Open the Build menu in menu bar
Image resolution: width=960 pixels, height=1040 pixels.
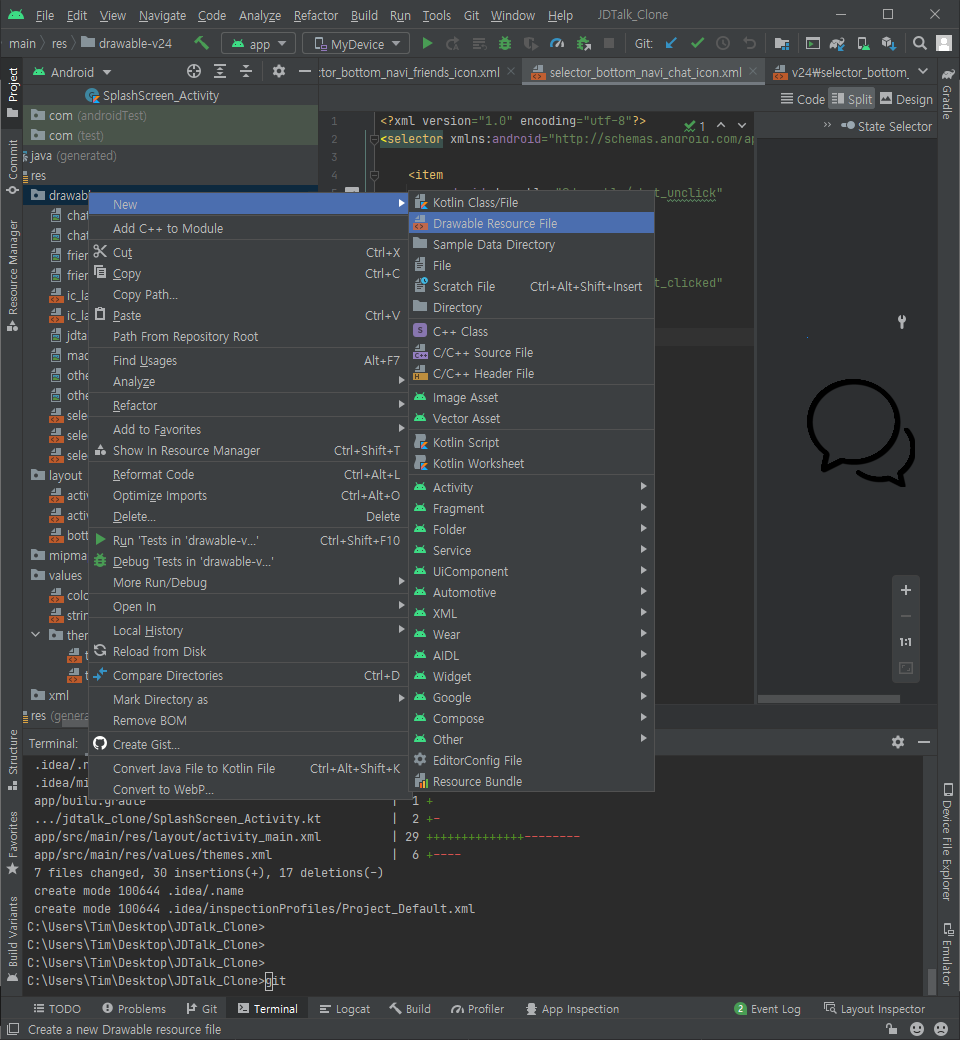pos(364,15)
